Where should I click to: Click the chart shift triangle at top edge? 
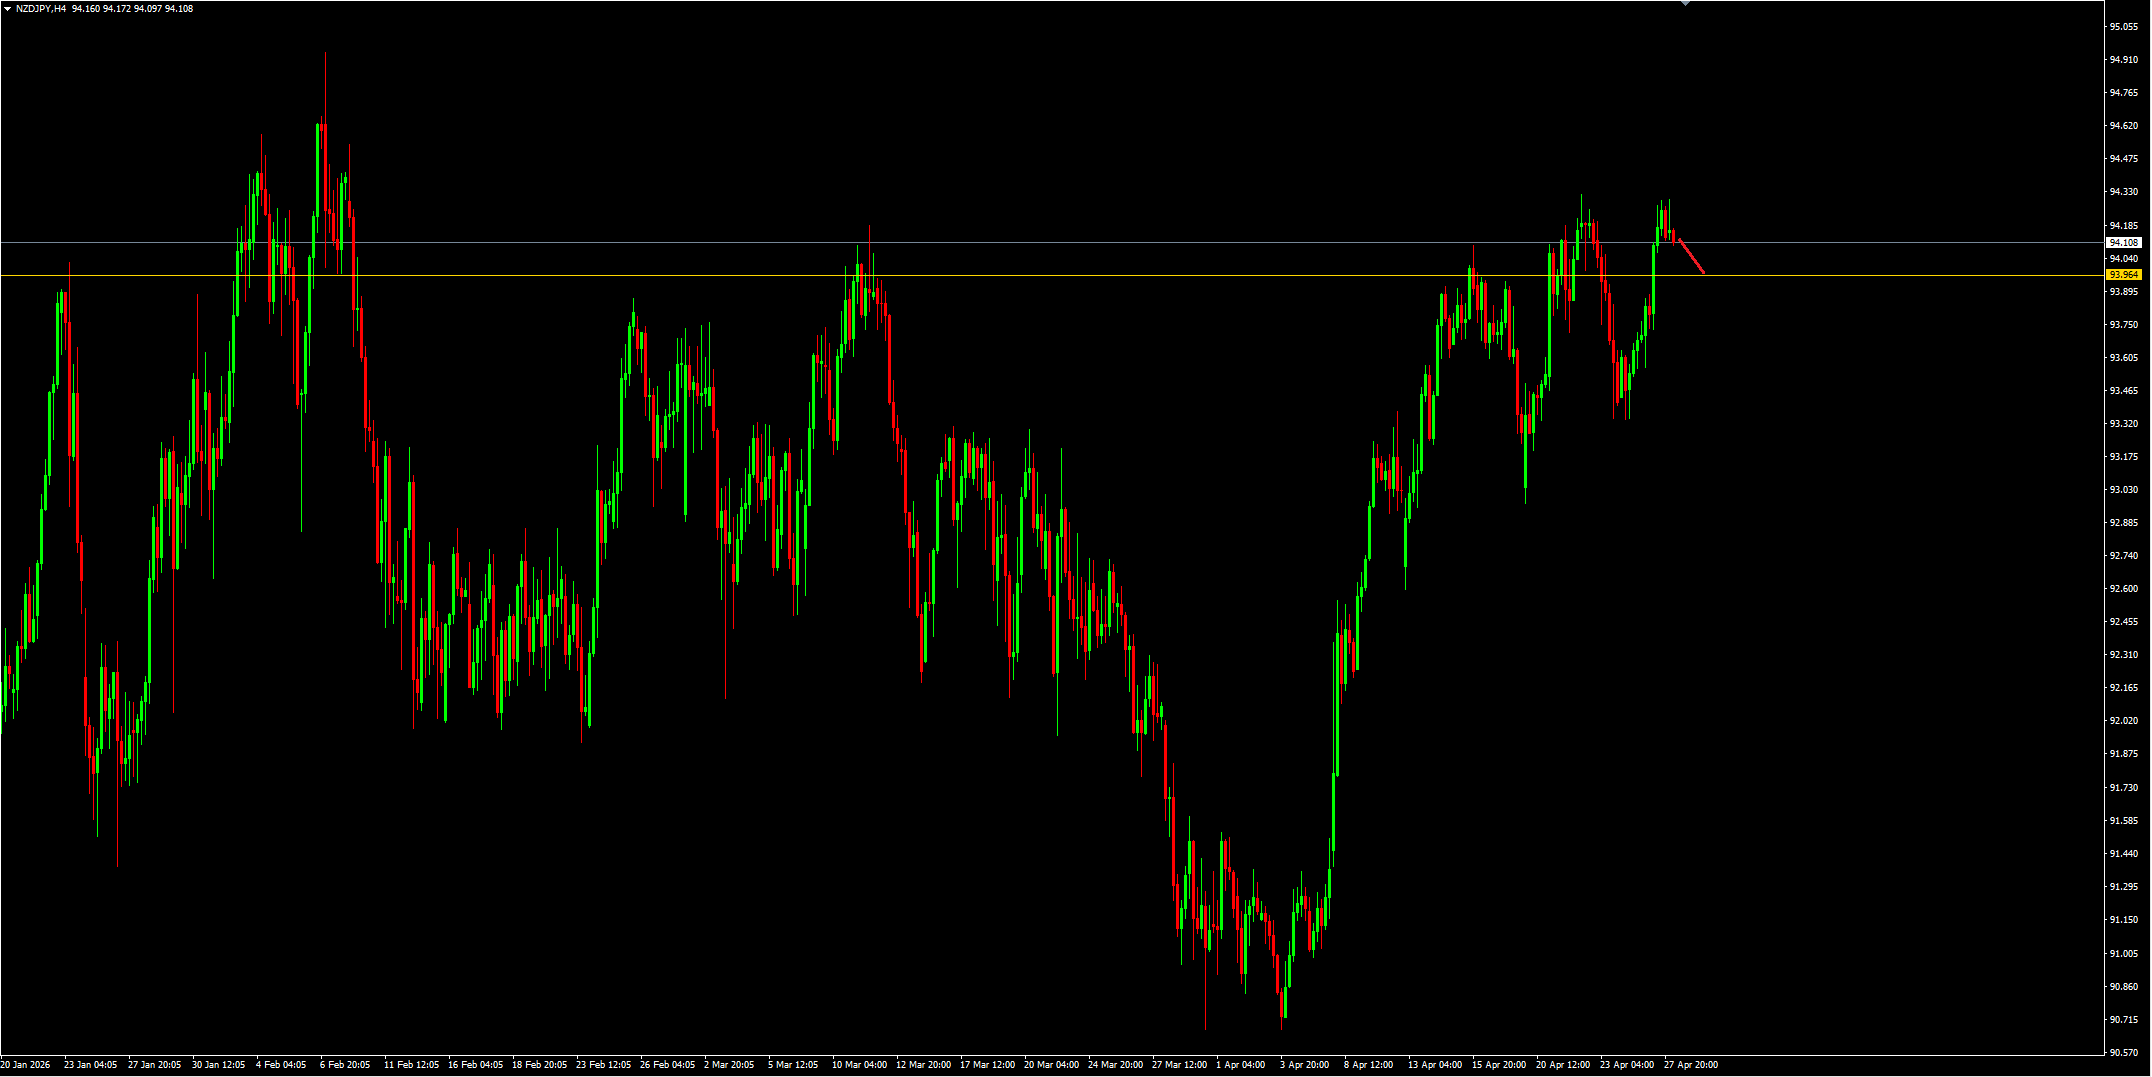tap(1685, 3)
